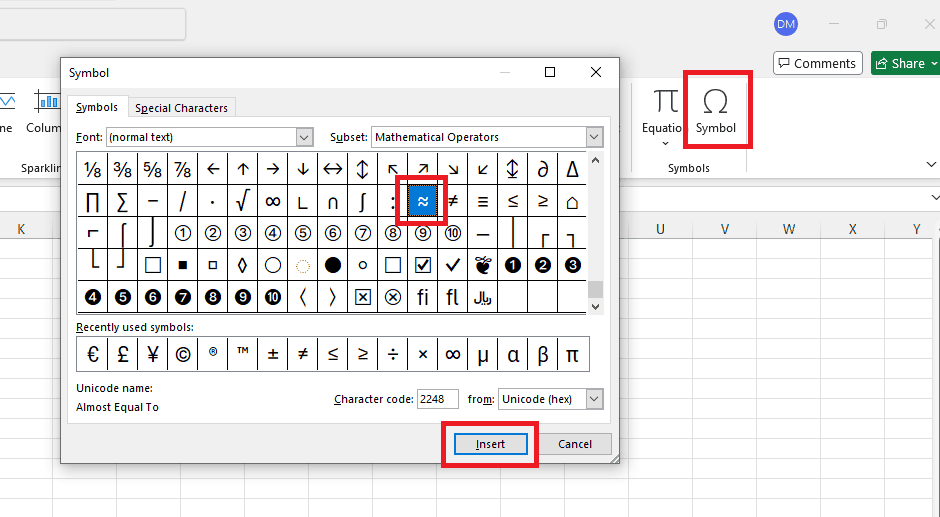
Task: Select column header V in spreadsheet
Action: [725, 229]
